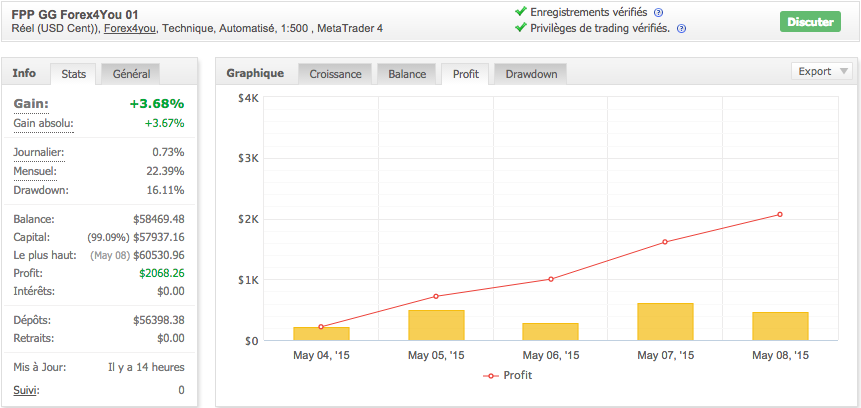Click green checkmark next to Enregistrements vérifiés
Image resolution: width=861 pixels, height=408 pixels.
coord(520,12)
